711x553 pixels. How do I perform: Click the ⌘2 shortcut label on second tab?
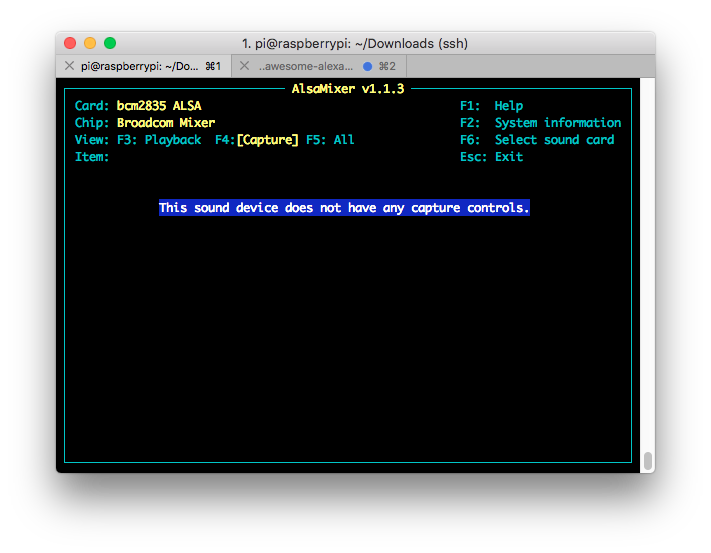[387, 66]
